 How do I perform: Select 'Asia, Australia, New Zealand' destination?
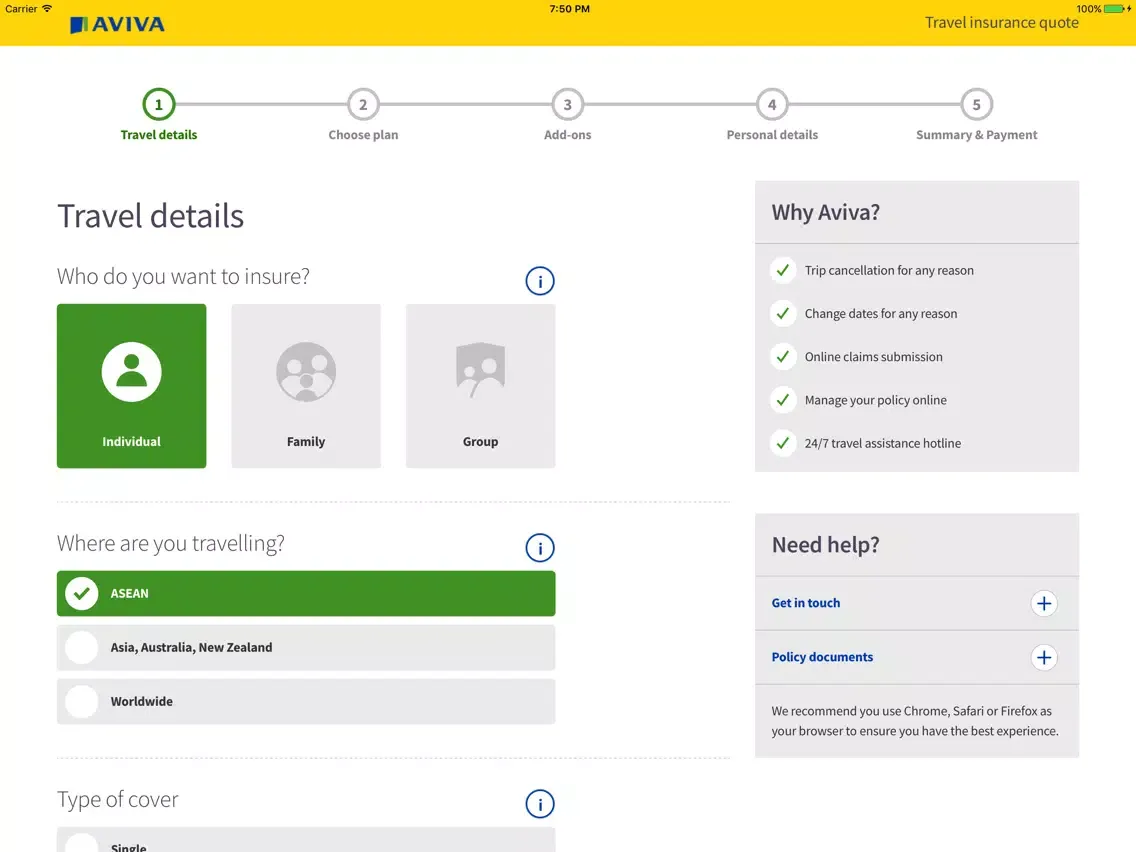click(306, 648)
